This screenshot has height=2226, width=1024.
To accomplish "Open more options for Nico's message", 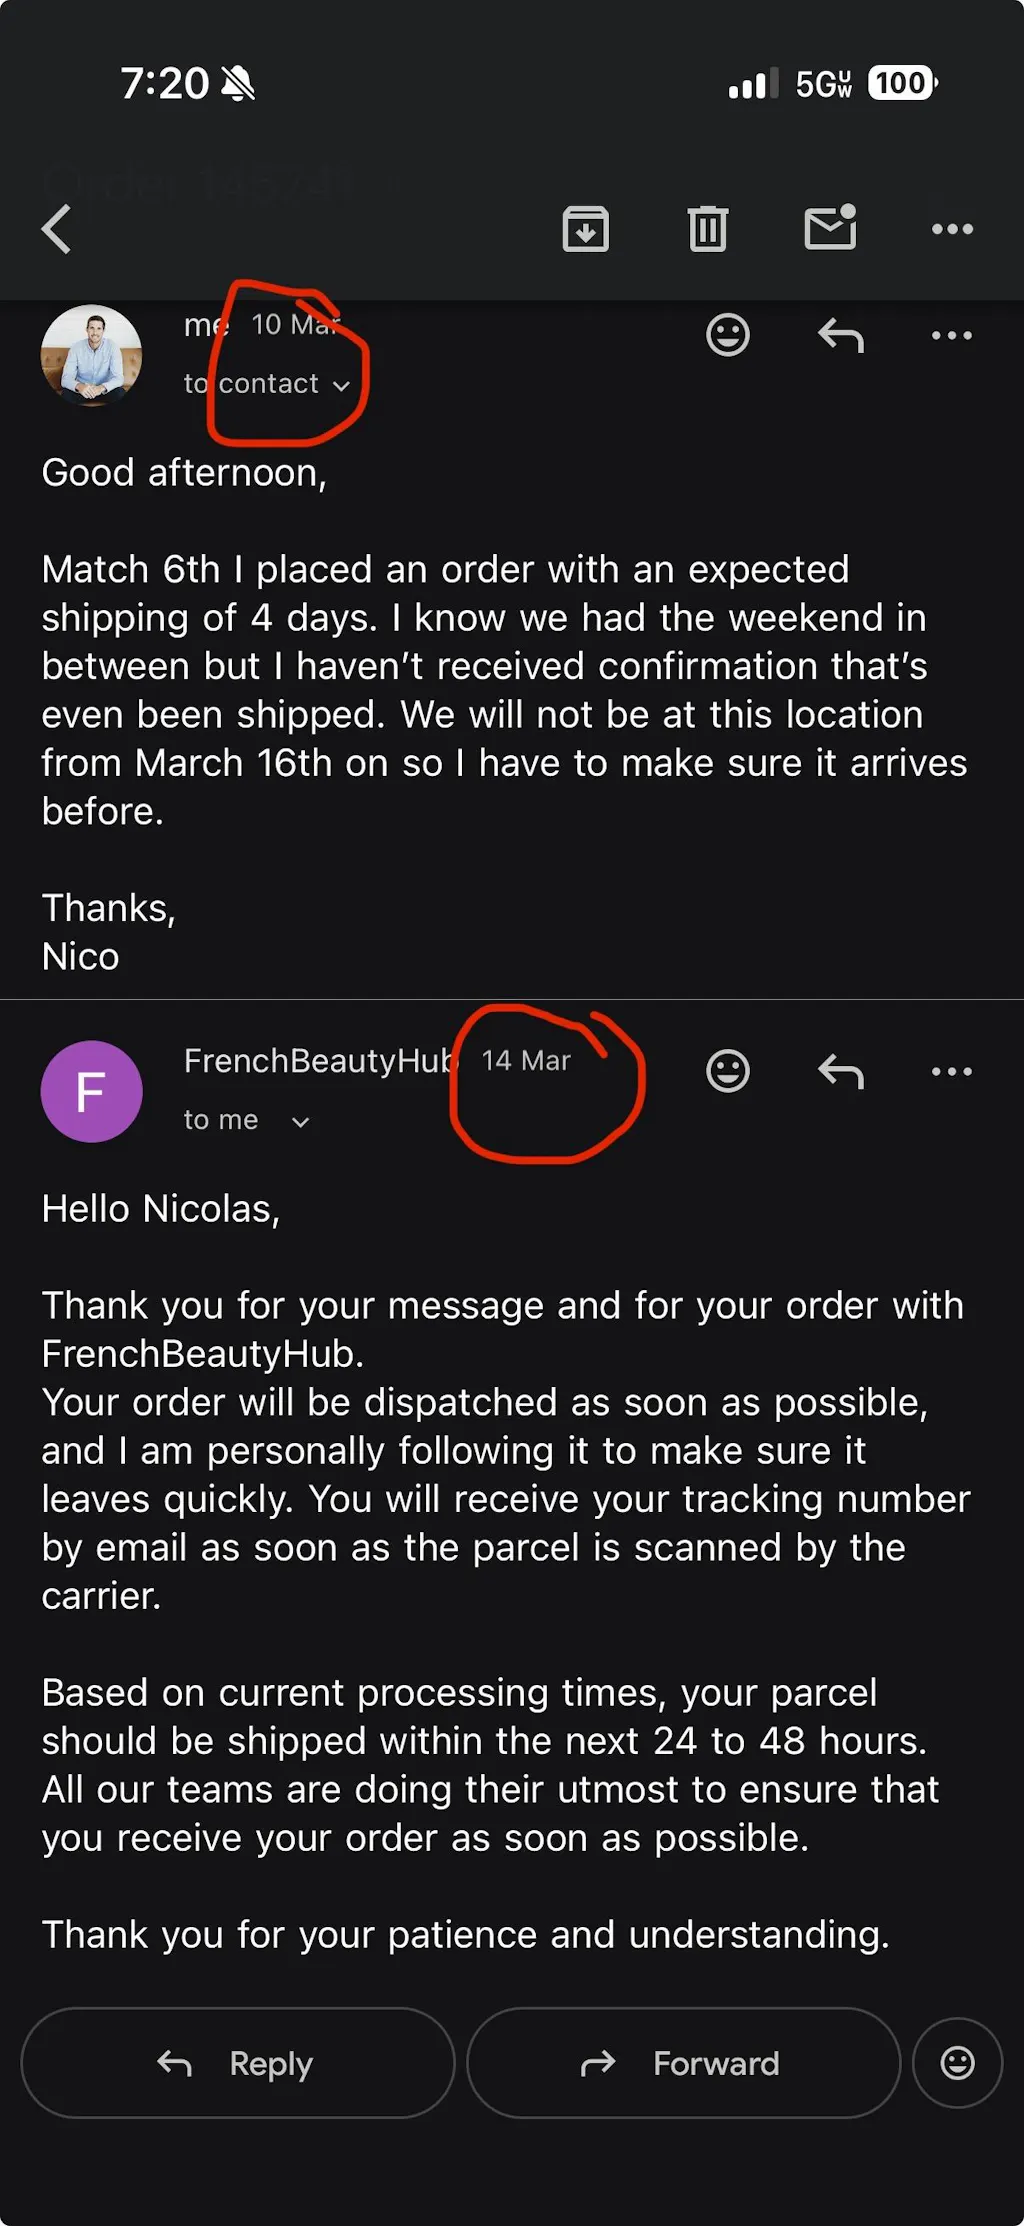I will pyautogui.click(x=952, y=335).
